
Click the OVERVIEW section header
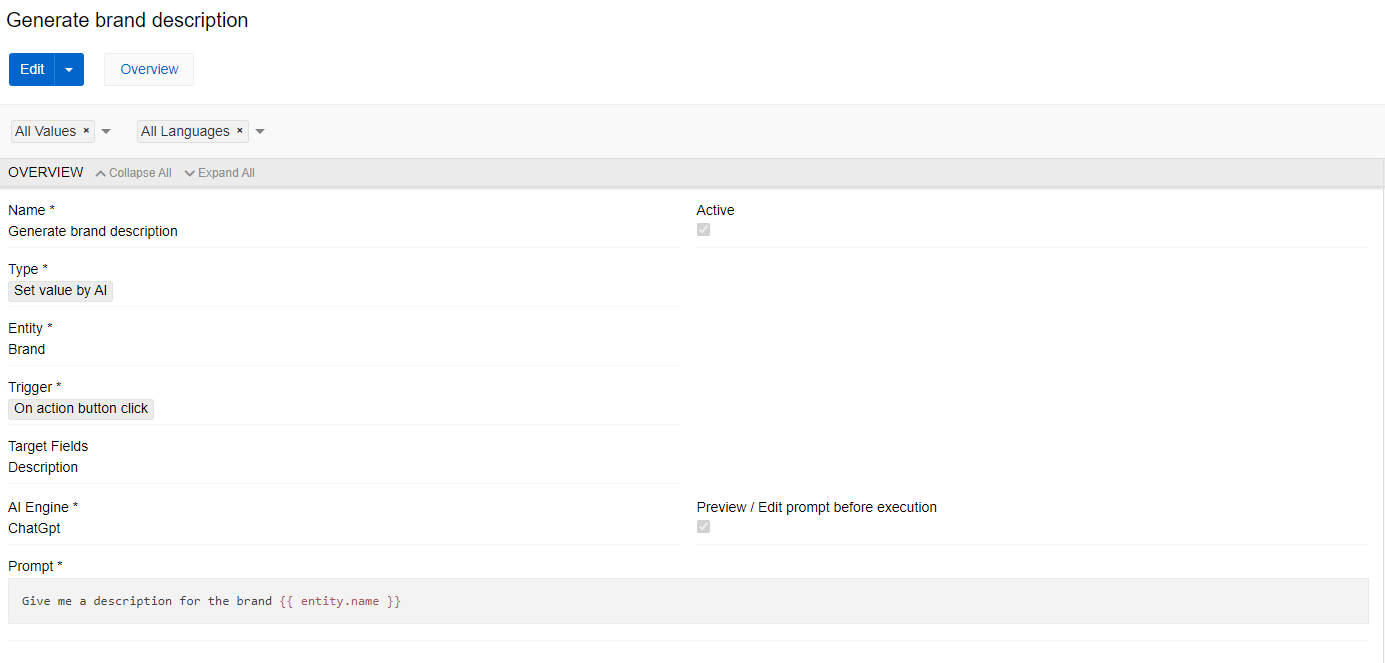46,173
